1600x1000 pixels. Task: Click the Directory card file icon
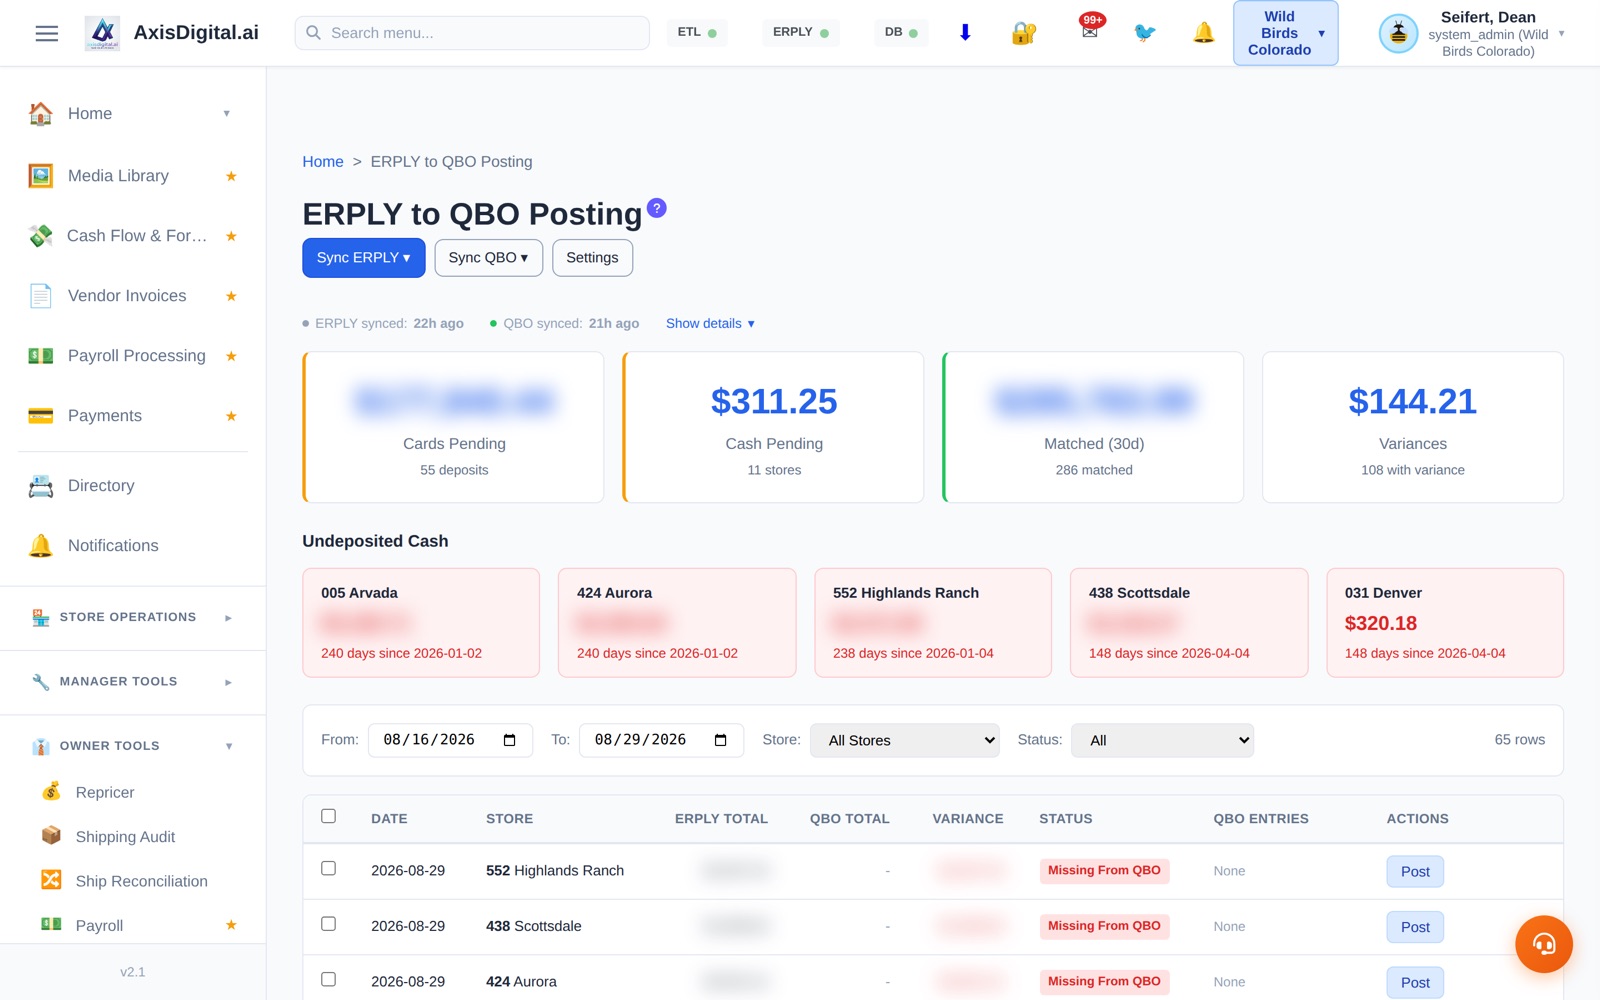[41, 486]
